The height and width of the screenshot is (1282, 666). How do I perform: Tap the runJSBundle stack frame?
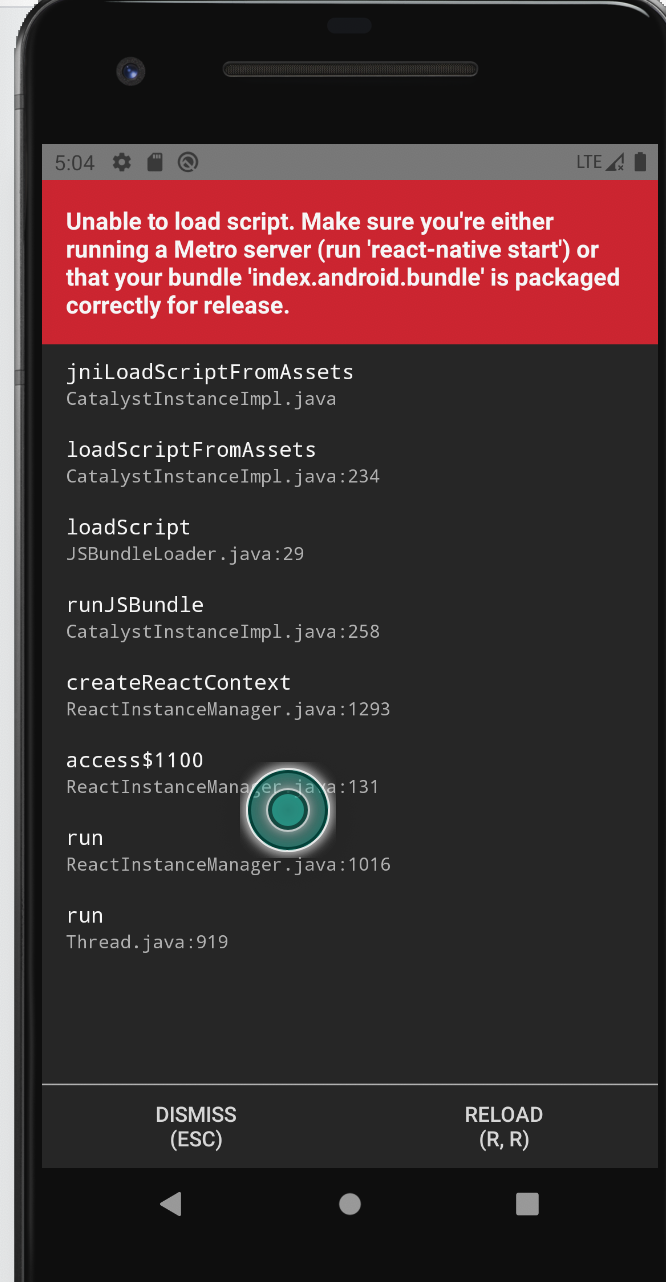coord(222,617)
